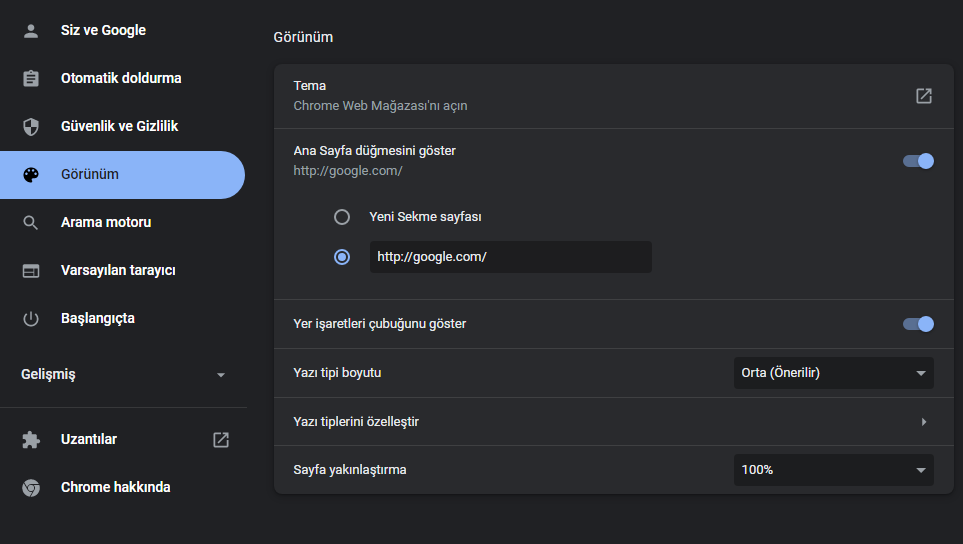
Task: Click the Görünüm page heading
Action: tap(303, 37)
